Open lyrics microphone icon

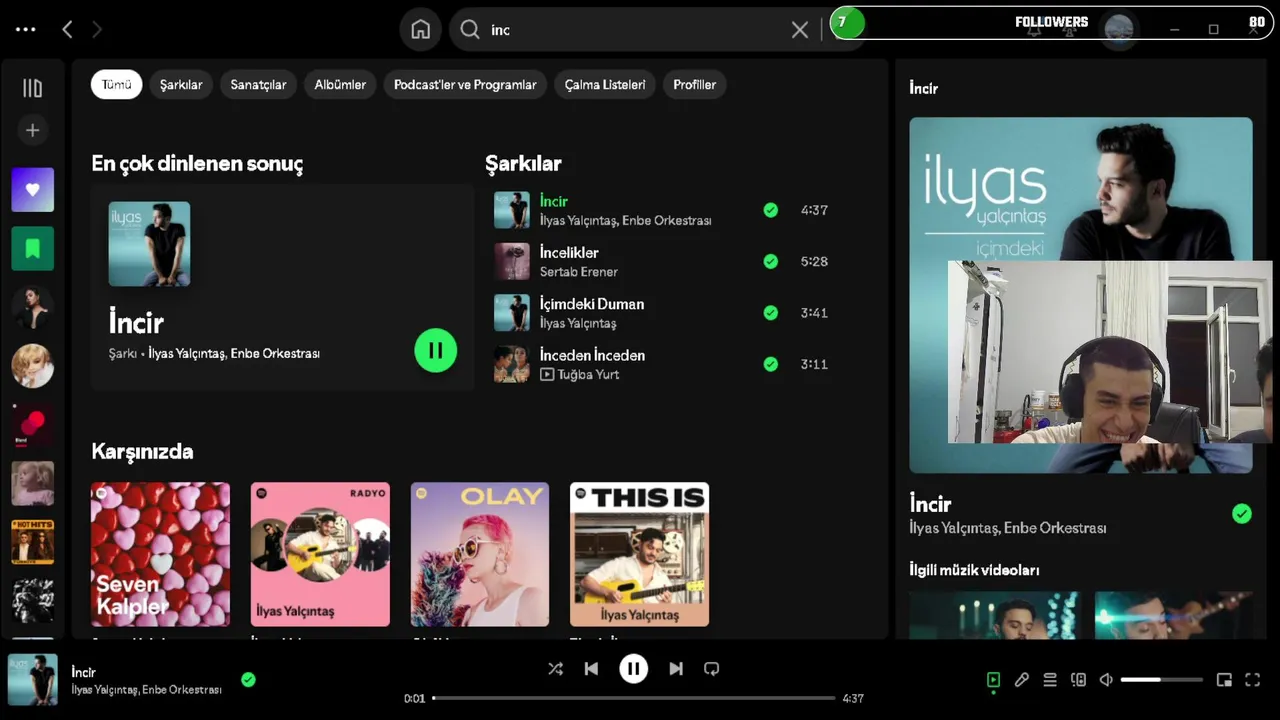(1021, 680)
